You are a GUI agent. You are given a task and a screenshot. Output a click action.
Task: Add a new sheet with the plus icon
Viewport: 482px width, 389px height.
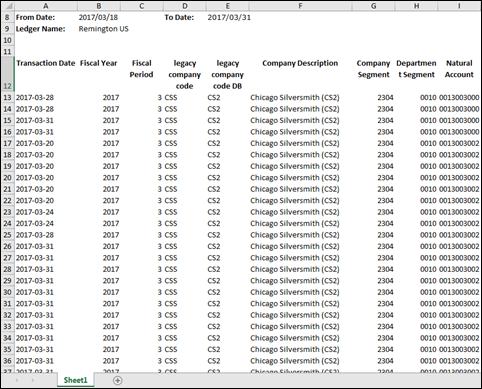[117, 380]
